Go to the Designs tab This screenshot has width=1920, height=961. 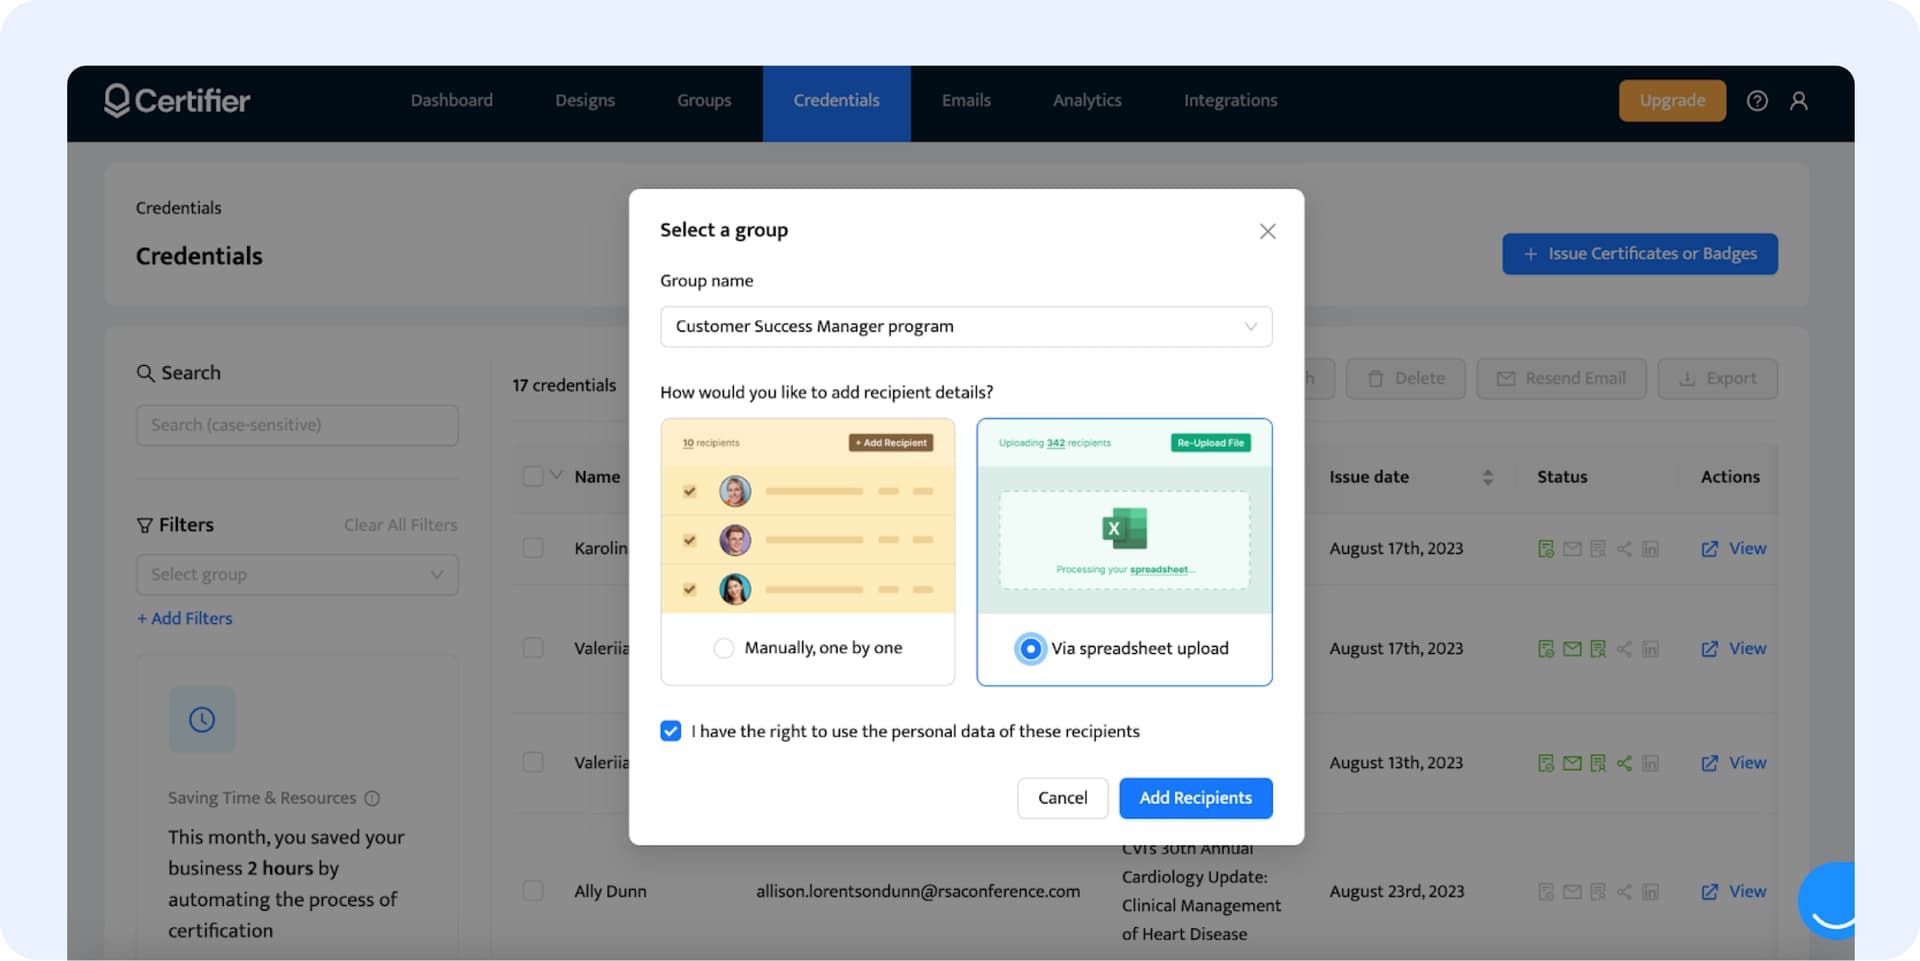click(x=585, y=101)
